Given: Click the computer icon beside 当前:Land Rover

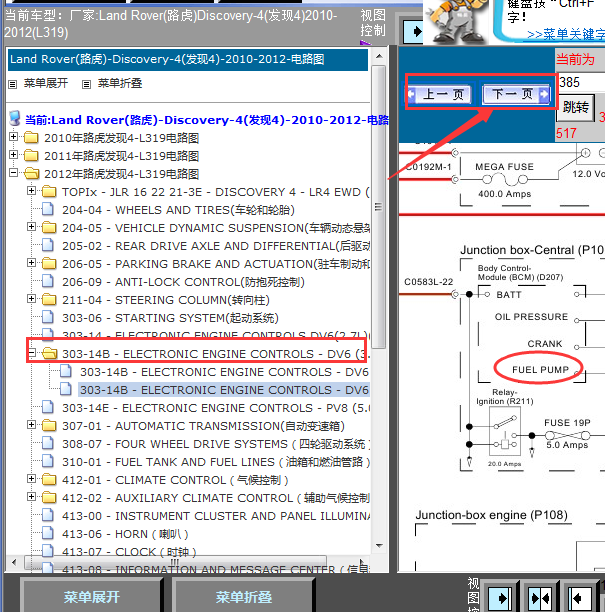Looking at the screenshot, I should (14, 118).
